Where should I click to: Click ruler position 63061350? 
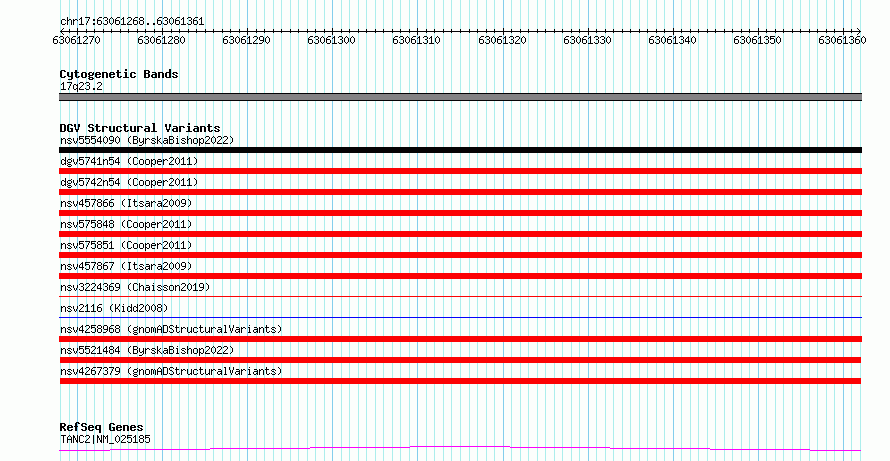tap(758, 40)
